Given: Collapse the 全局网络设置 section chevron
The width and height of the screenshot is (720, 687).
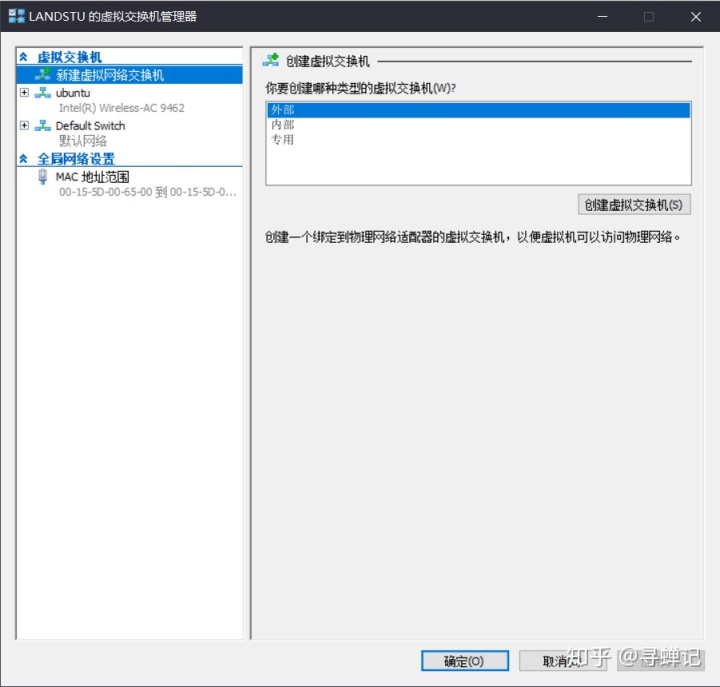Looking at the screenshot, I should pos(23,159).
